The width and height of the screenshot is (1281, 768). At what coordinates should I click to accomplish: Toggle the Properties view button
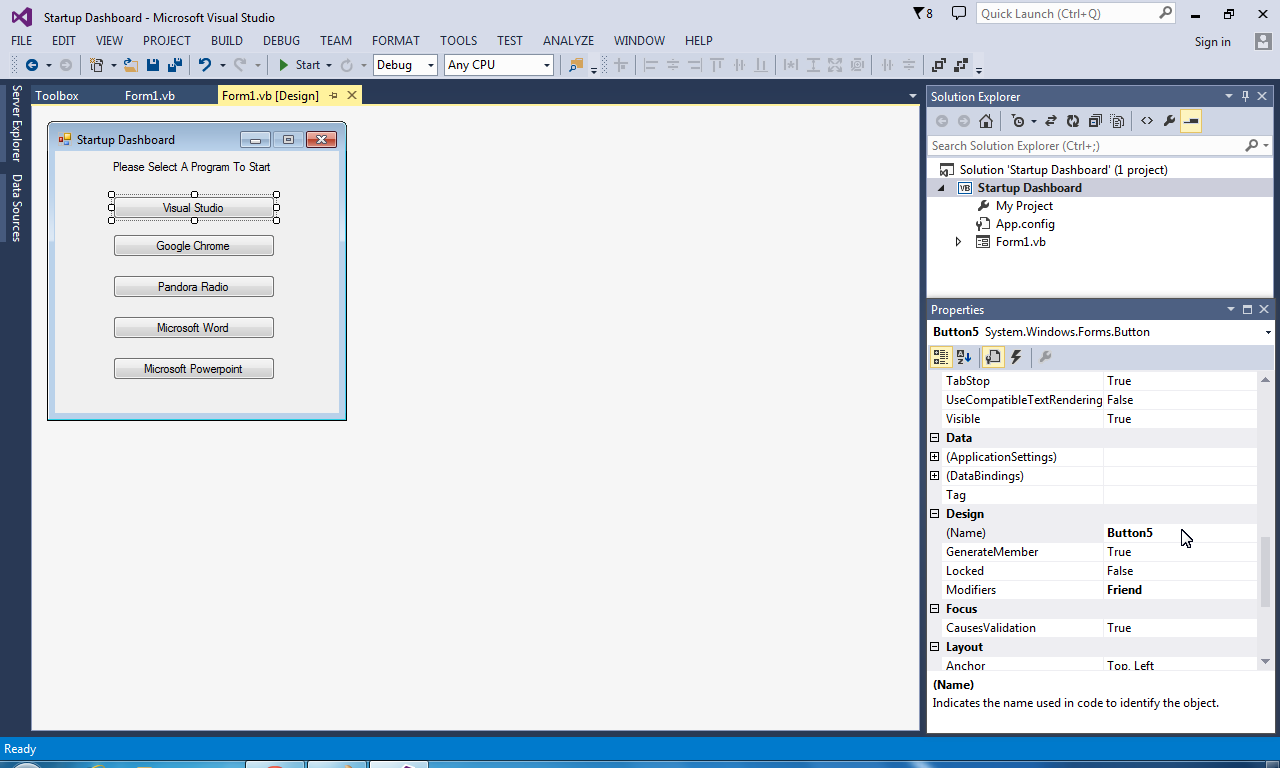tap(993, 357)
